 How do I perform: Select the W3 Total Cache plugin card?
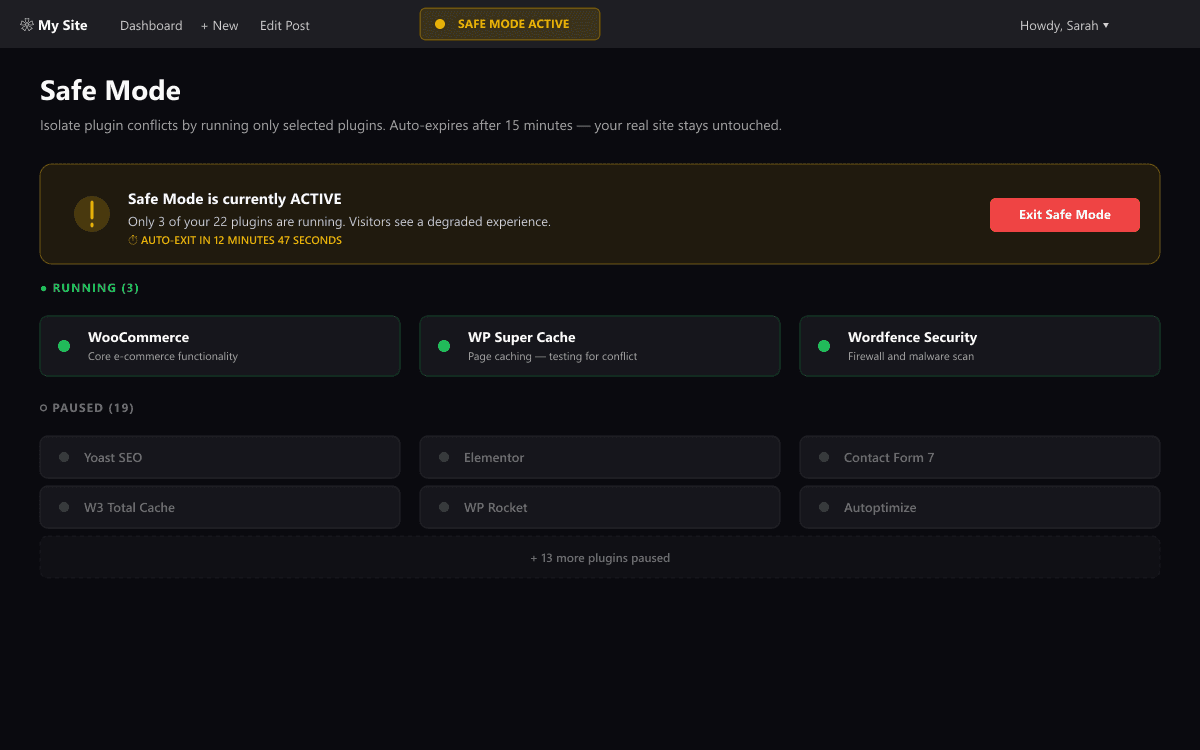[x=220, y=507]
